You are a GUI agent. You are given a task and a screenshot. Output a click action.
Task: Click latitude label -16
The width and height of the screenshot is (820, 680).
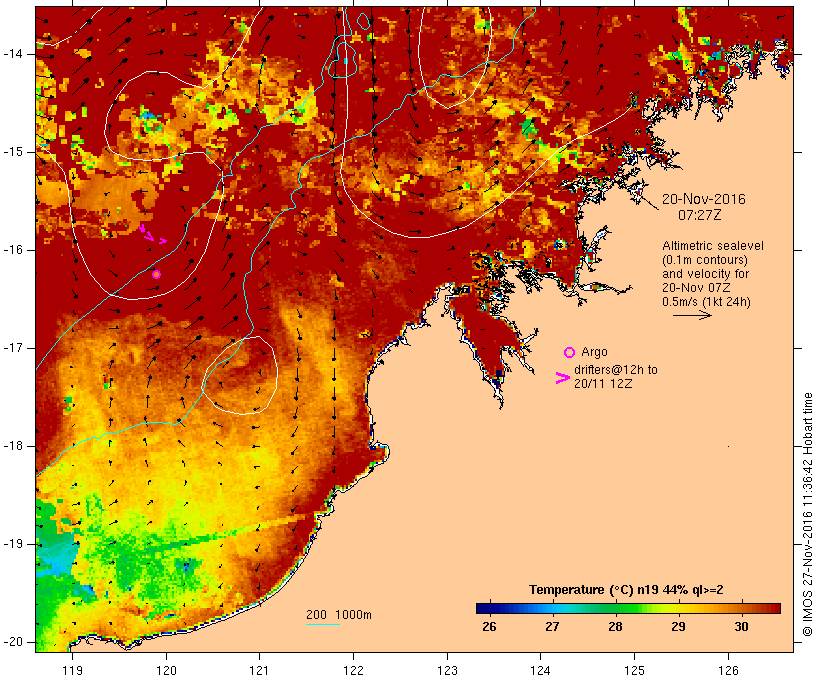pyautogui.click(x=13, y=250)
